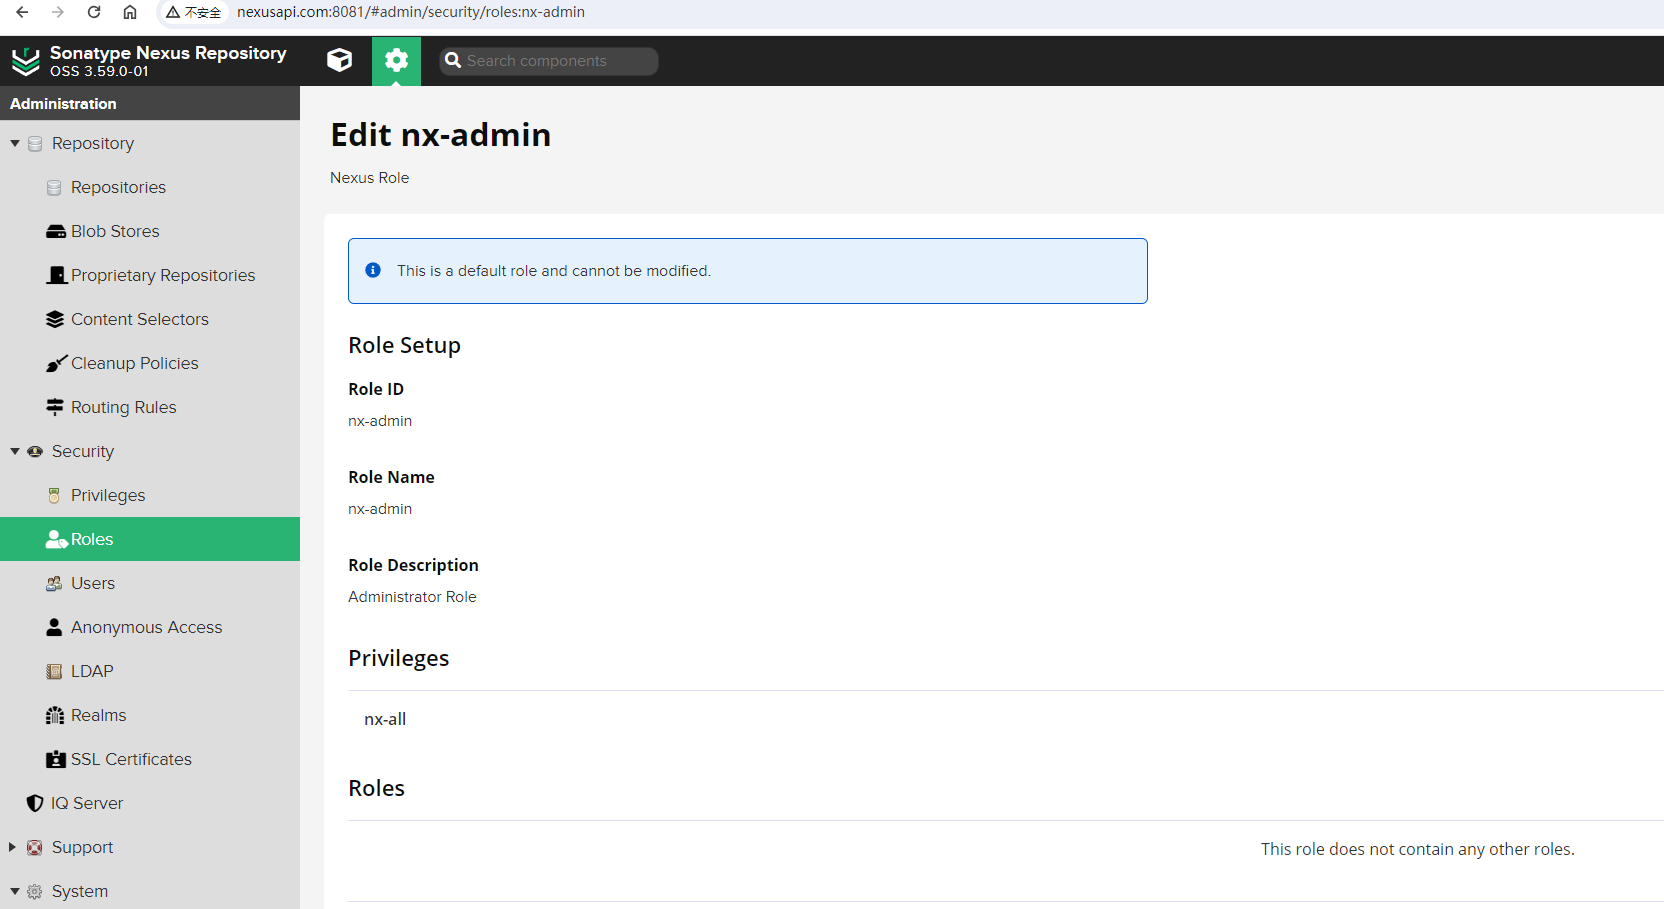
Task: Open Administration with the gear icon
Action: (x=396, y=61)
